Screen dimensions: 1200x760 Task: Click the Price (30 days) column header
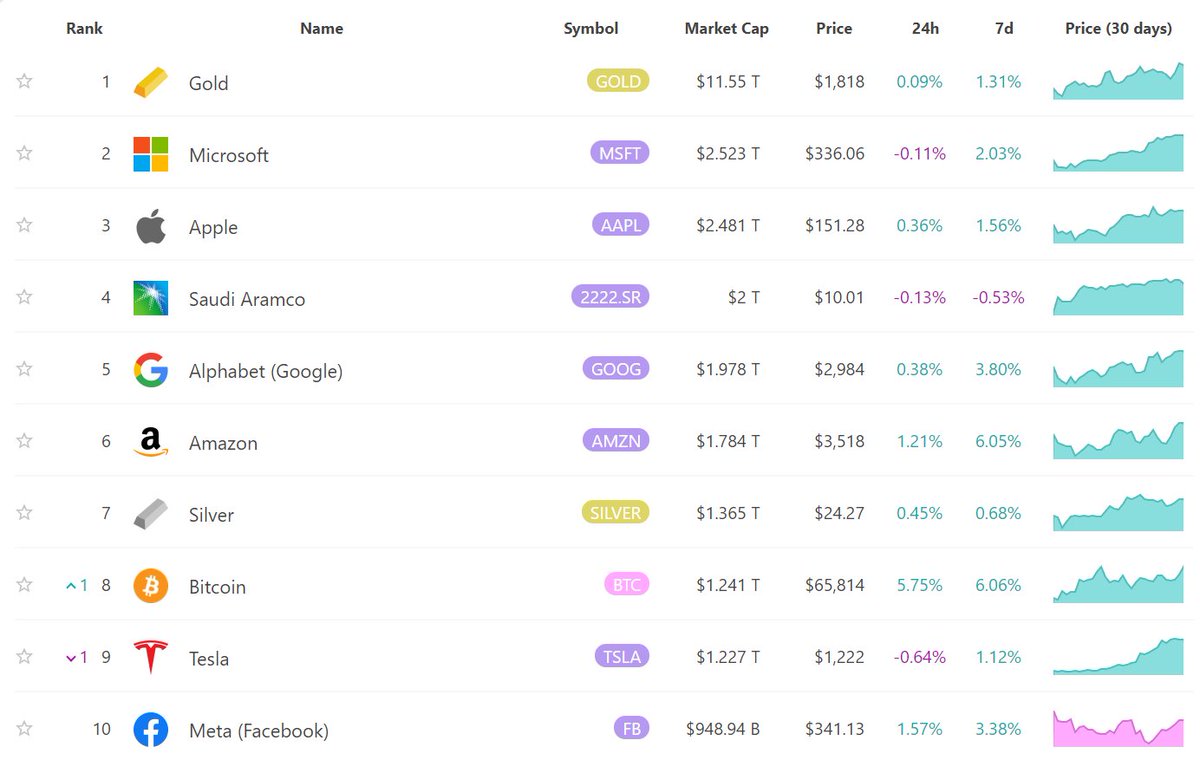pos(1118,28)
